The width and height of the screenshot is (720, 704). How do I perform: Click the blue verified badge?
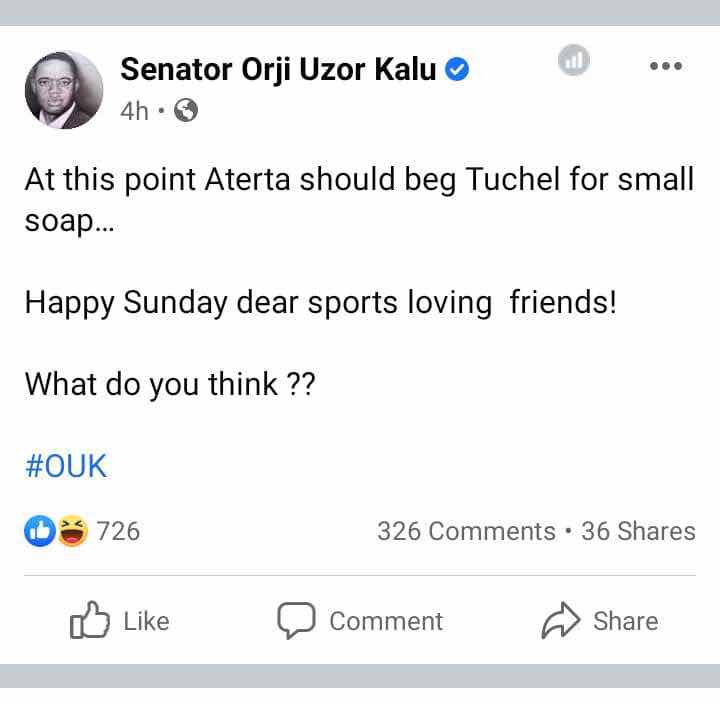click(457, 69)
